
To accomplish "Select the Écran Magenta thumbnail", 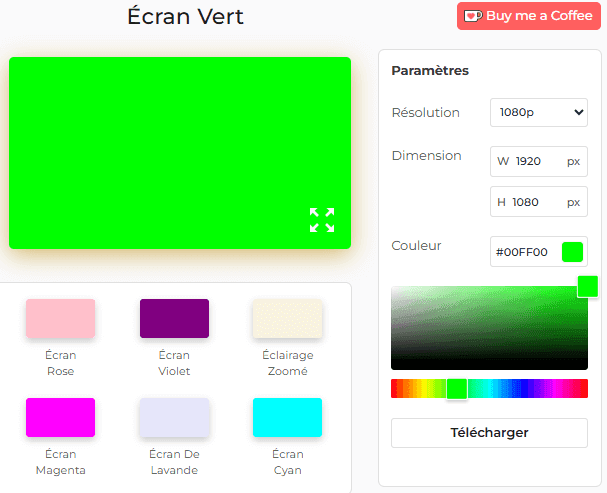I will click(x=60, y=418).
